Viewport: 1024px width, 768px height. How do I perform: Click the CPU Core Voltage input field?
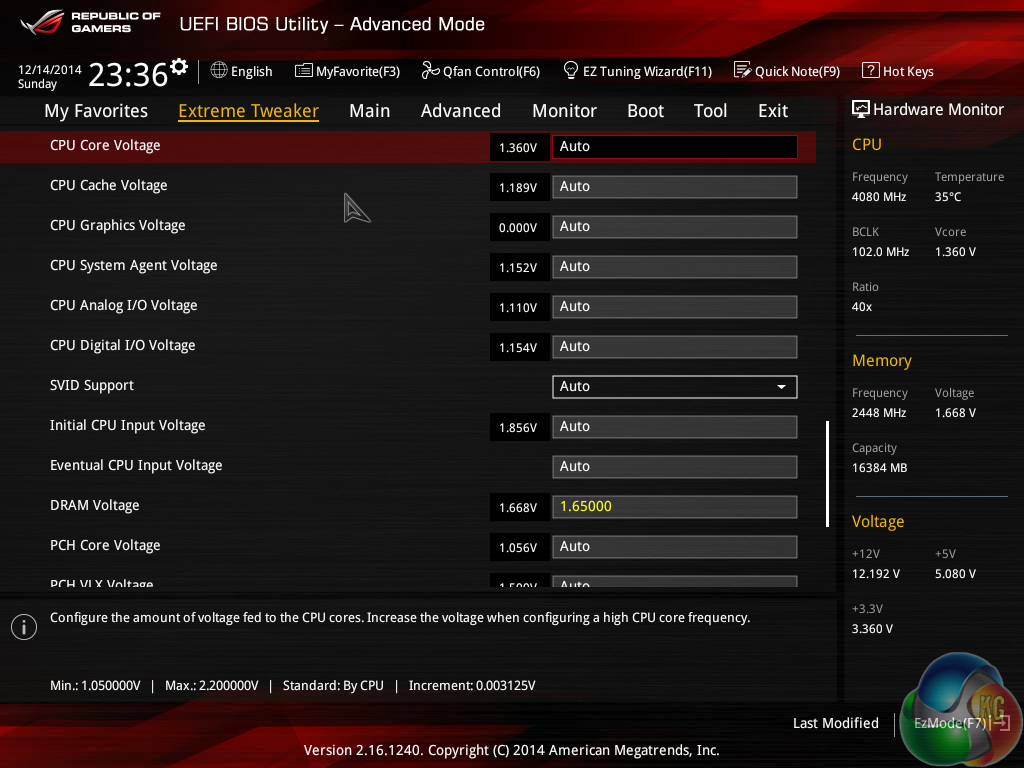click(x=675, y=147)
